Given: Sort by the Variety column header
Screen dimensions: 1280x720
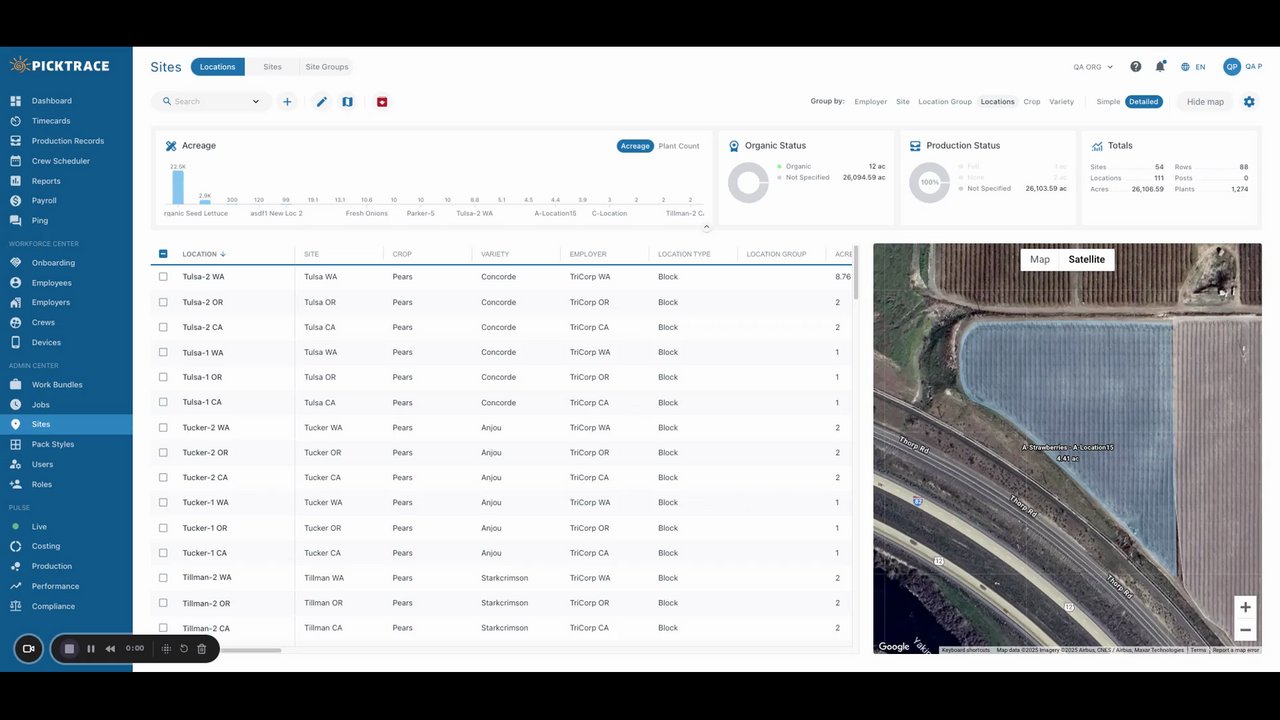Looking at the screenshot, I should 495,254.
